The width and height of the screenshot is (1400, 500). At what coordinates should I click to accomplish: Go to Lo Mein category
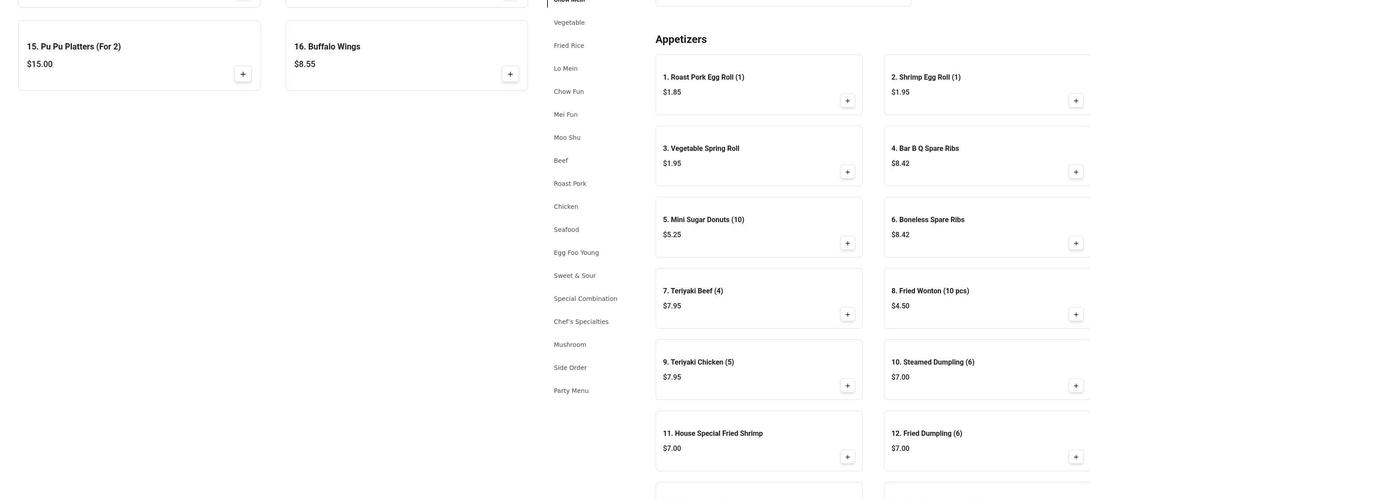(x=566, y=69)
